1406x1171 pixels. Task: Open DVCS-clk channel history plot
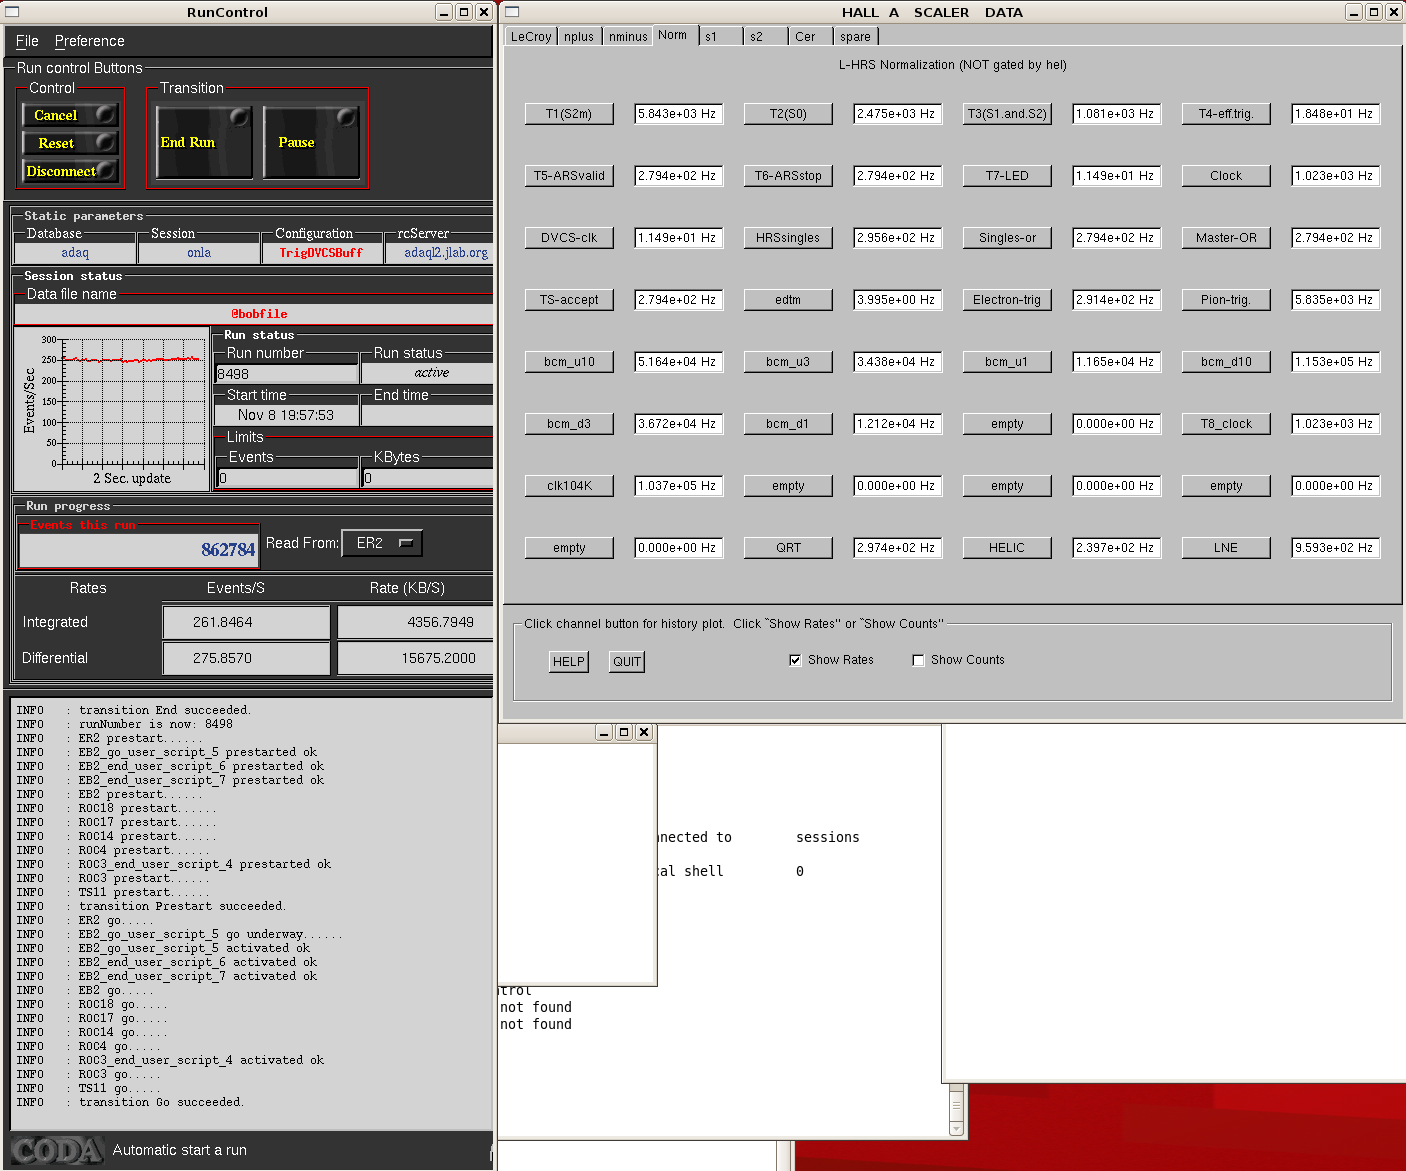point(569,238)
